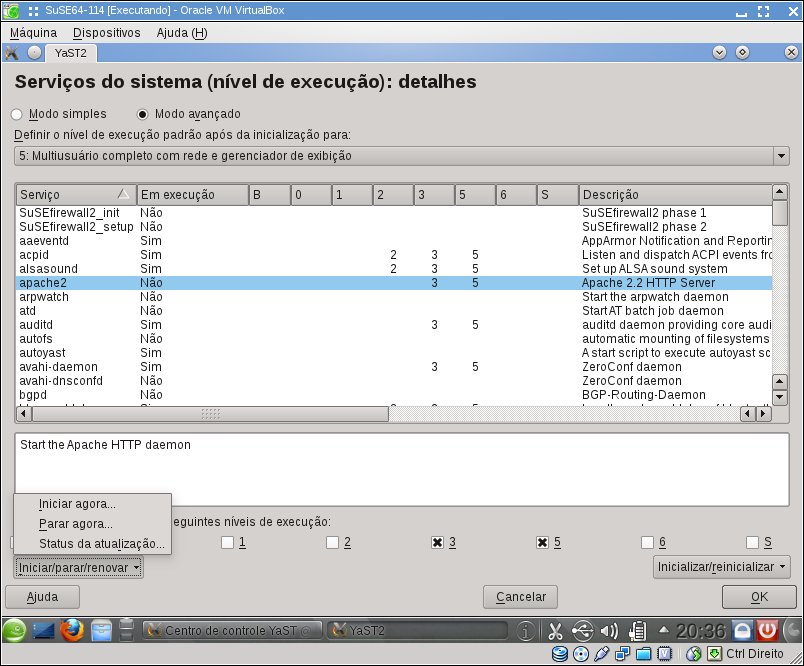
Task: Open the Inicializar/reinicializar dropdown button
Action: pyautogui.click(x=721, y=567)
